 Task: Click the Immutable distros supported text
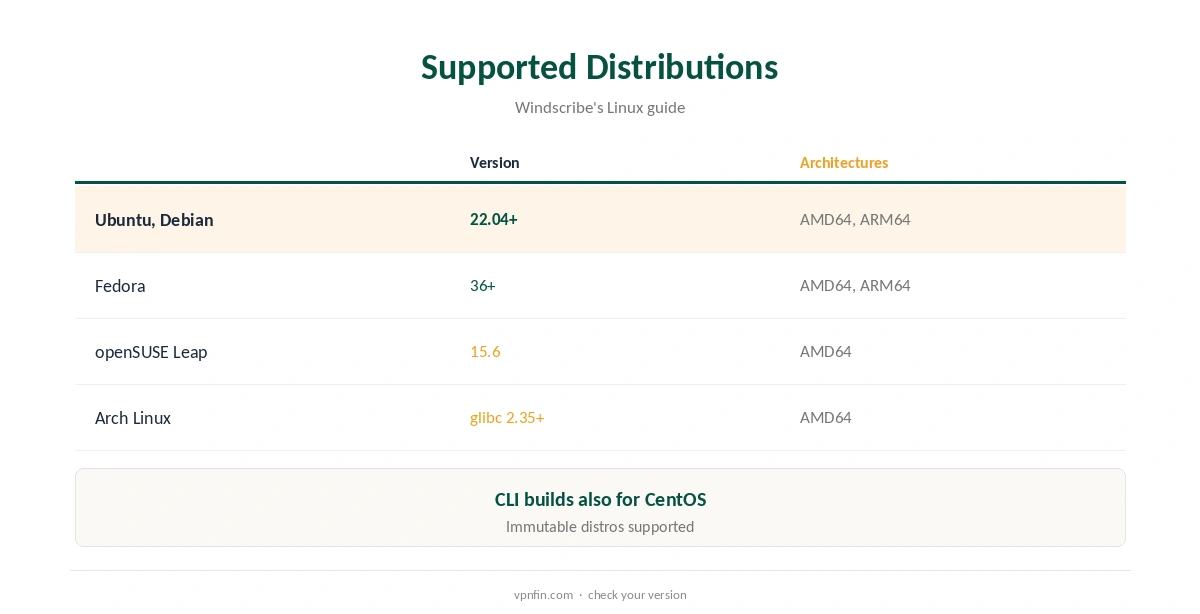tap(600, 526)
